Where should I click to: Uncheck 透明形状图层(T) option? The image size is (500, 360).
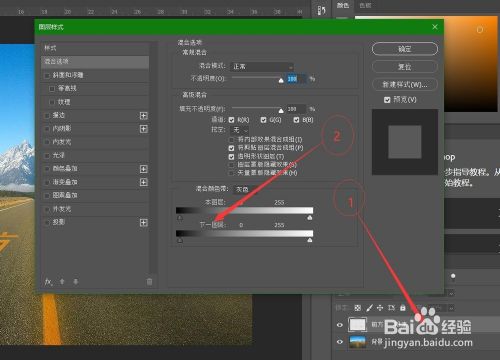231,156
